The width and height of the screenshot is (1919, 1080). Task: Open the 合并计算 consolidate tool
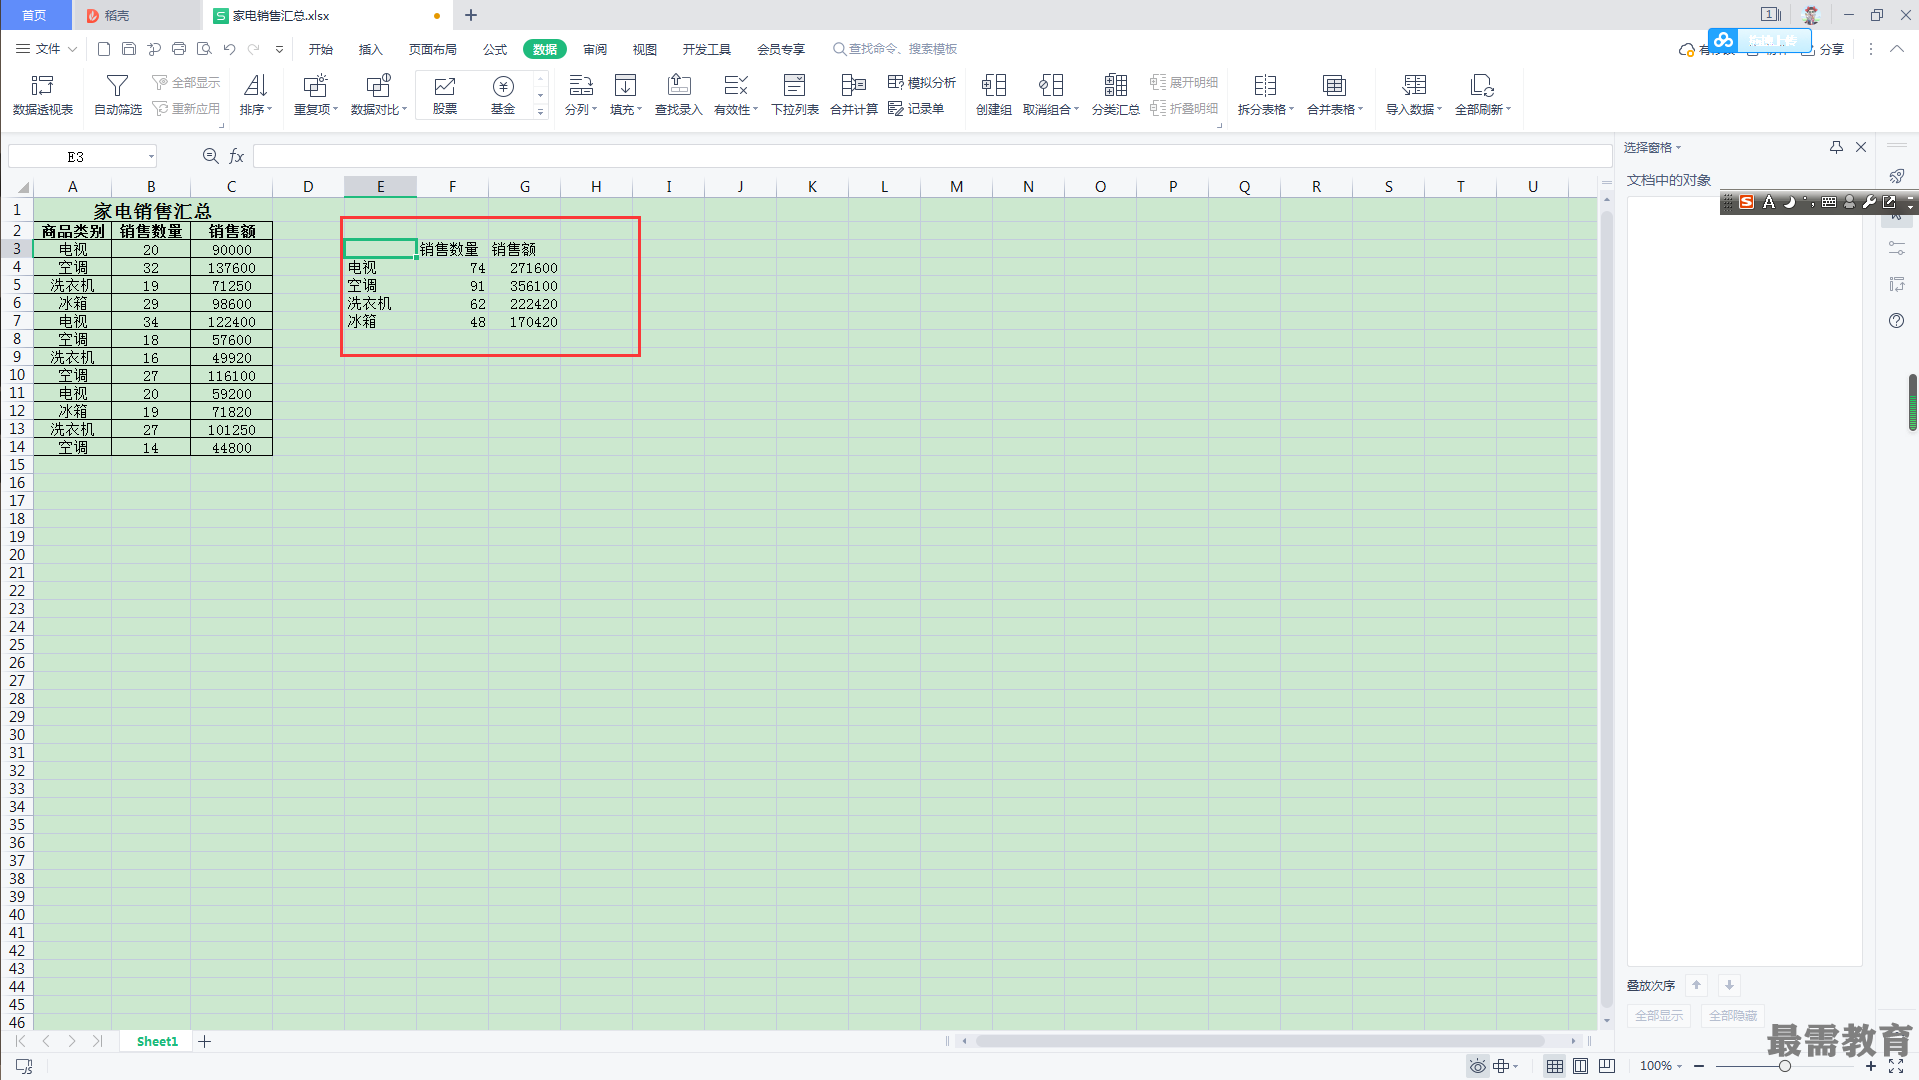tap(854, 95)
